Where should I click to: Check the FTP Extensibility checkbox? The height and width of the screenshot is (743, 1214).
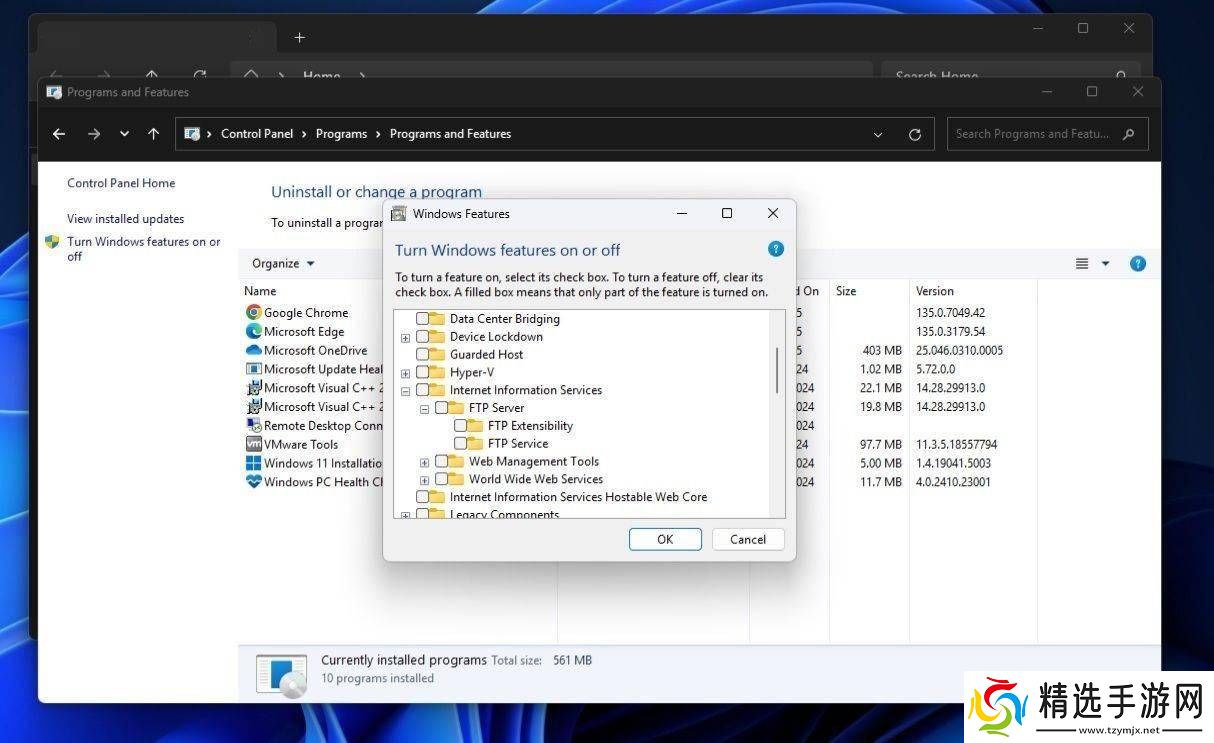(x=461, y=426)
